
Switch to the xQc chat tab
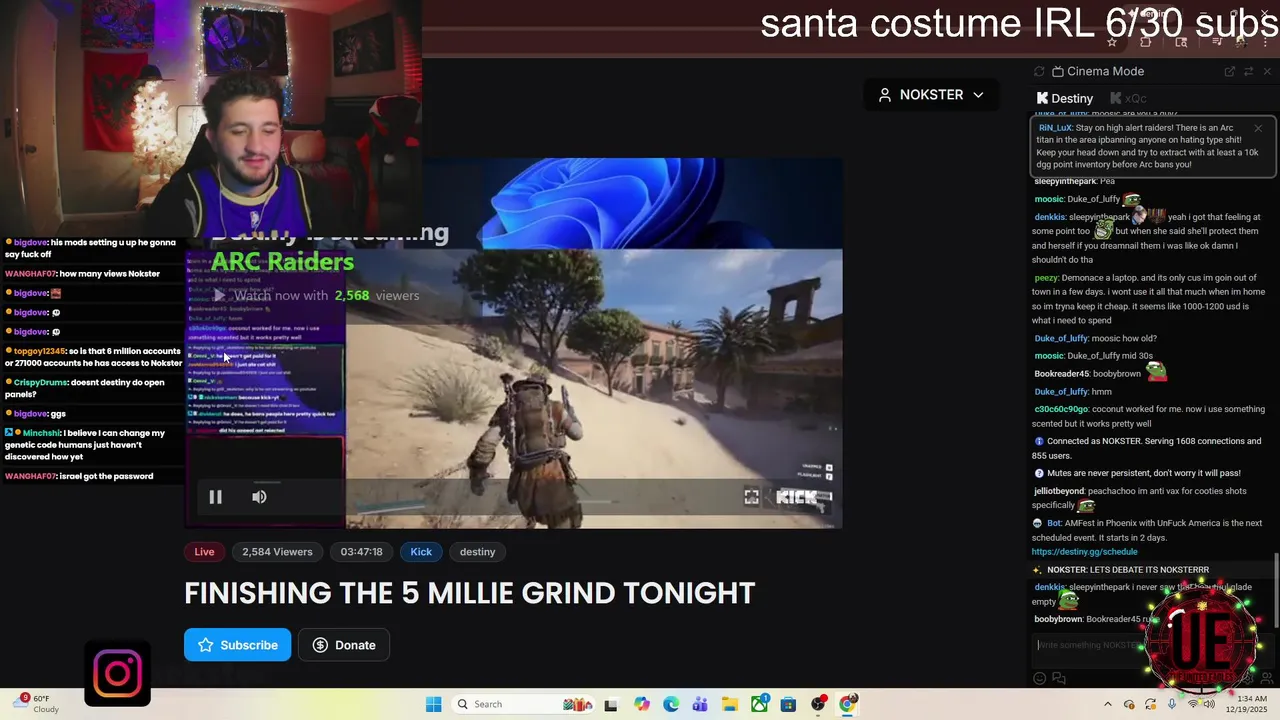point(1128,98)
